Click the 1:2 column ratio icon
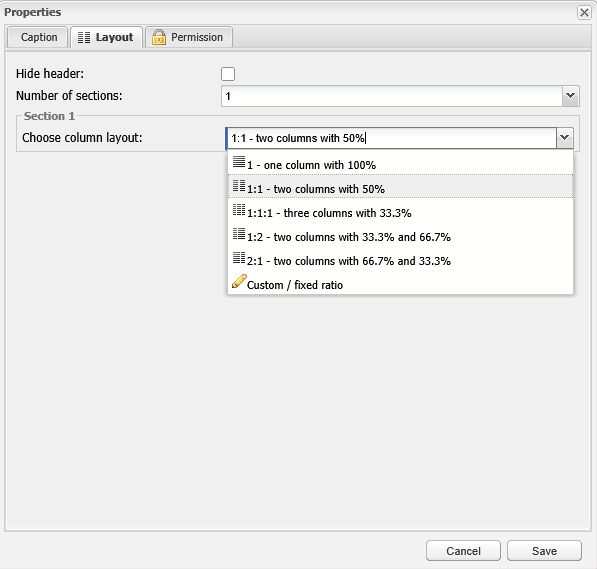The image size is (597, 569). 239,234
